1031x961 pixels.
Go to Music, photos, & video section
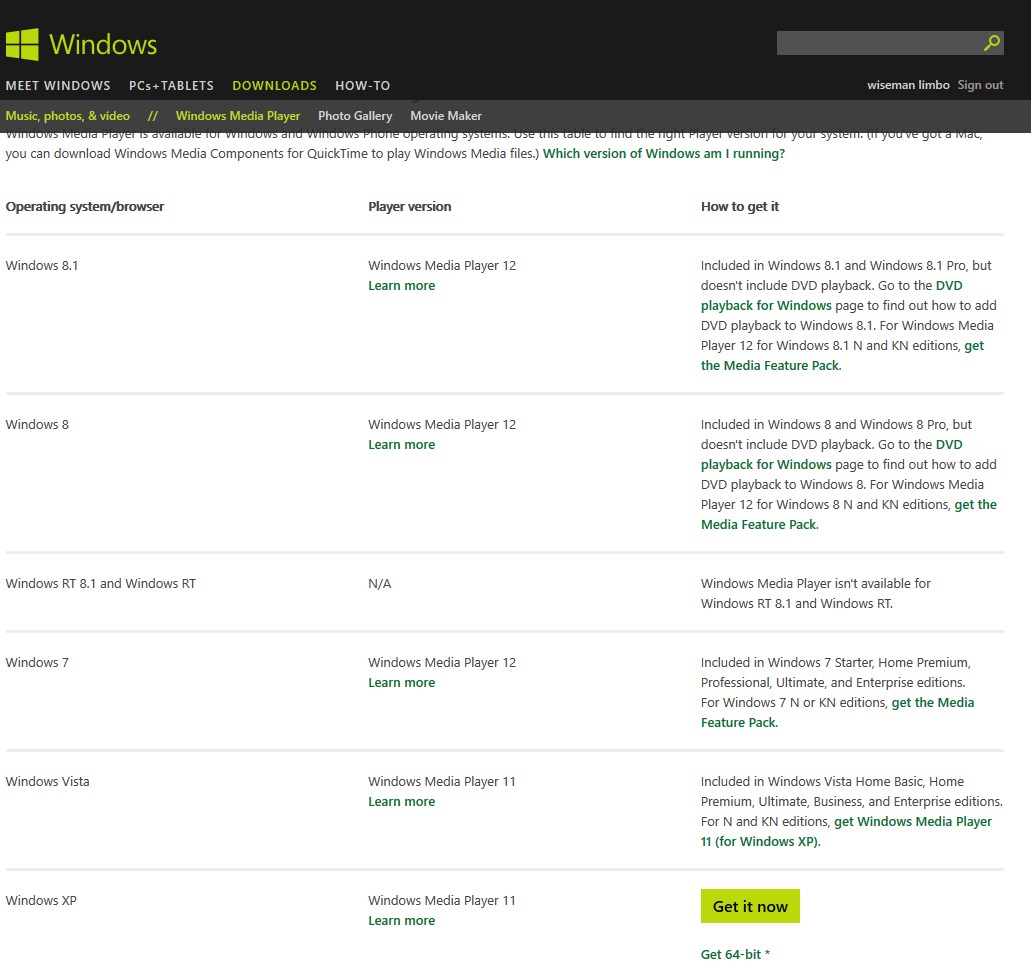click(x=68, y=116)
